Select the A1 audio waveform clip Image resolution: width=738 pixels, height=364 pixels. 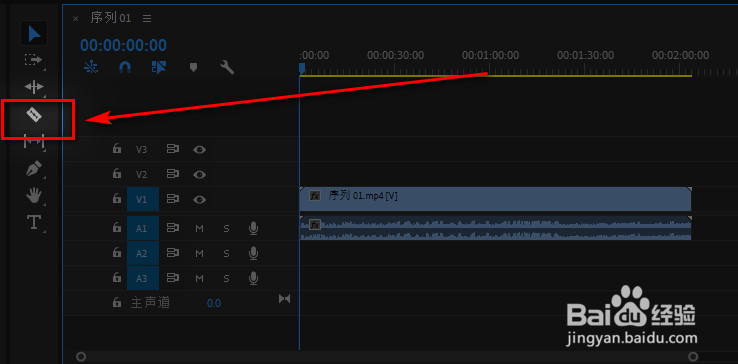495,228
